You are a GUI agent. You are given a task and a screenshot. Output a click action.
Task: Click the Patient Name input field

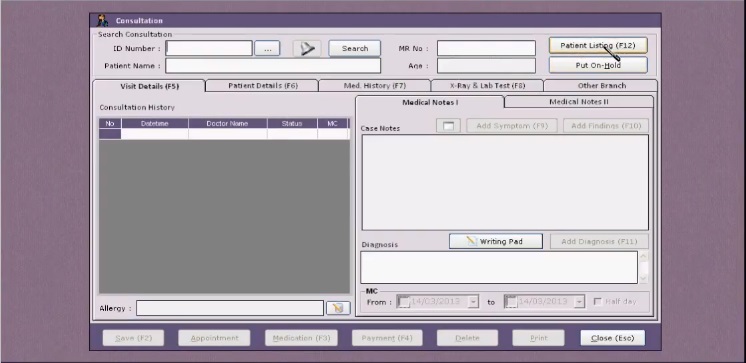pyautogui.click(x=273, y=66)
